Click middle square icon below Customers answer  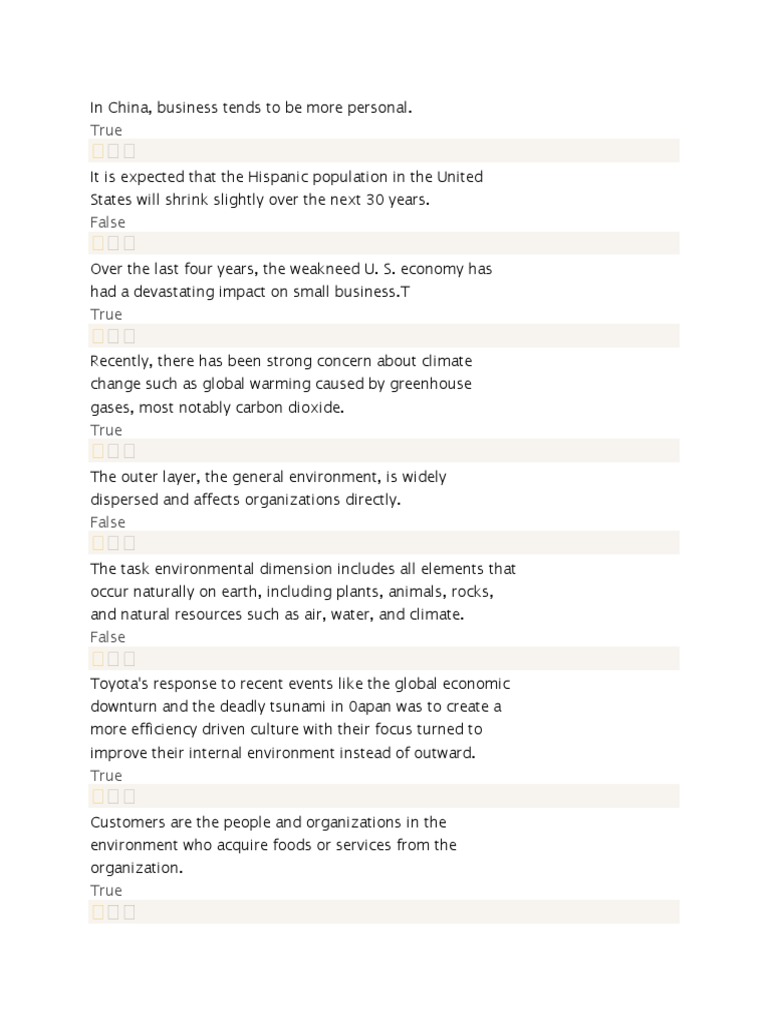[x=113, y=911]
